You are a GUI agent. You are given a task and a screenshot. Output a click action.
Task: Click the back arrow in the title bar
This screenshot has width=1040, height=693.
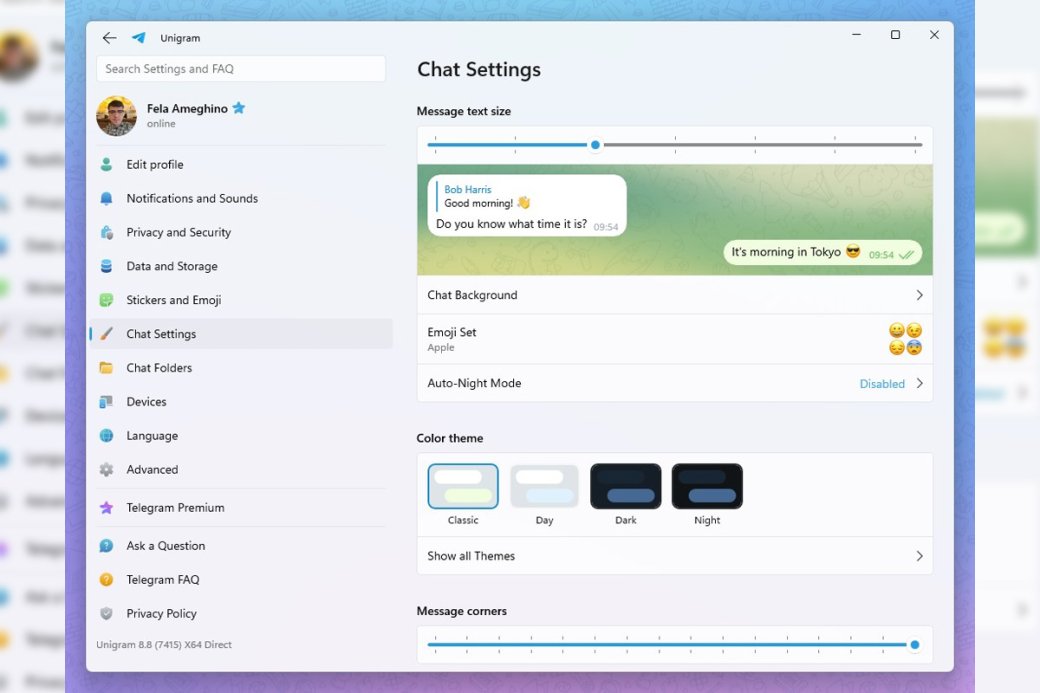[109, 38]
